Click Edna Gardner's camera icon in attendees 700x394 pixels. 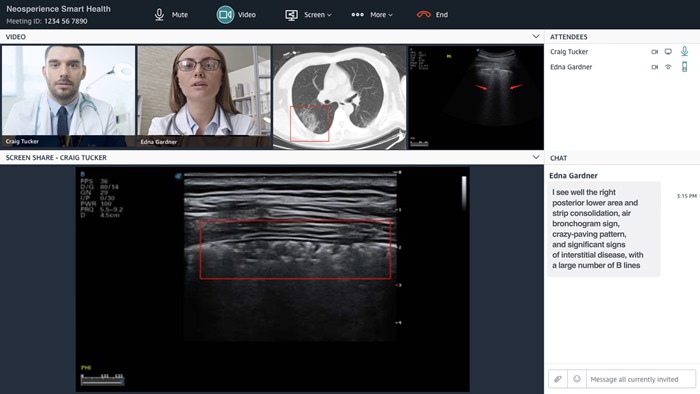(x=654, y=67)
